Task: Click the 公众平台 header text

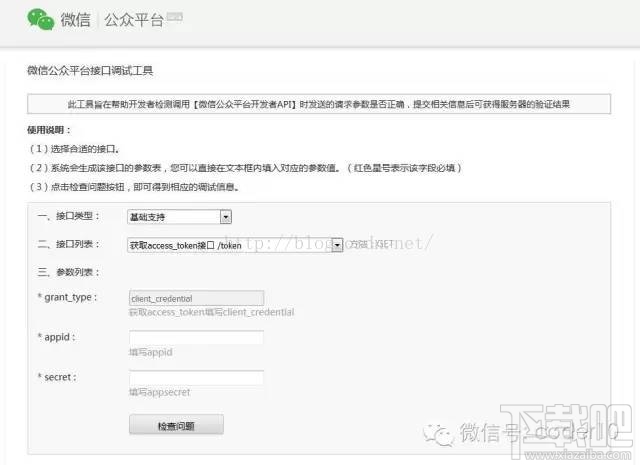Action: [x=134, y=20]
